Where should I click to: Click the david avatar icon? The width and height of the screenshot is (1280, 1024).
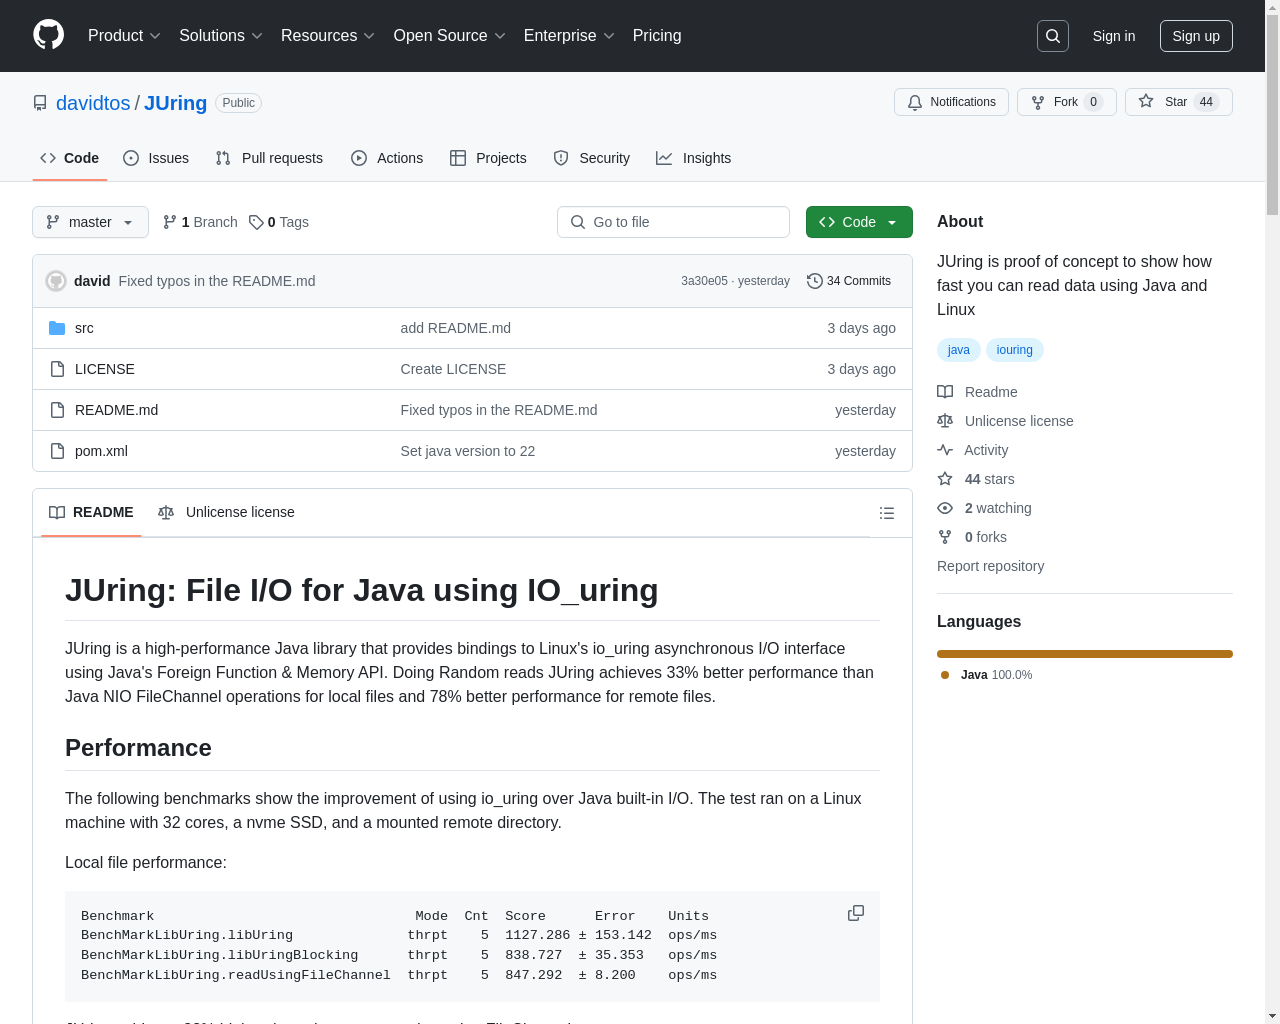point(56,281)
